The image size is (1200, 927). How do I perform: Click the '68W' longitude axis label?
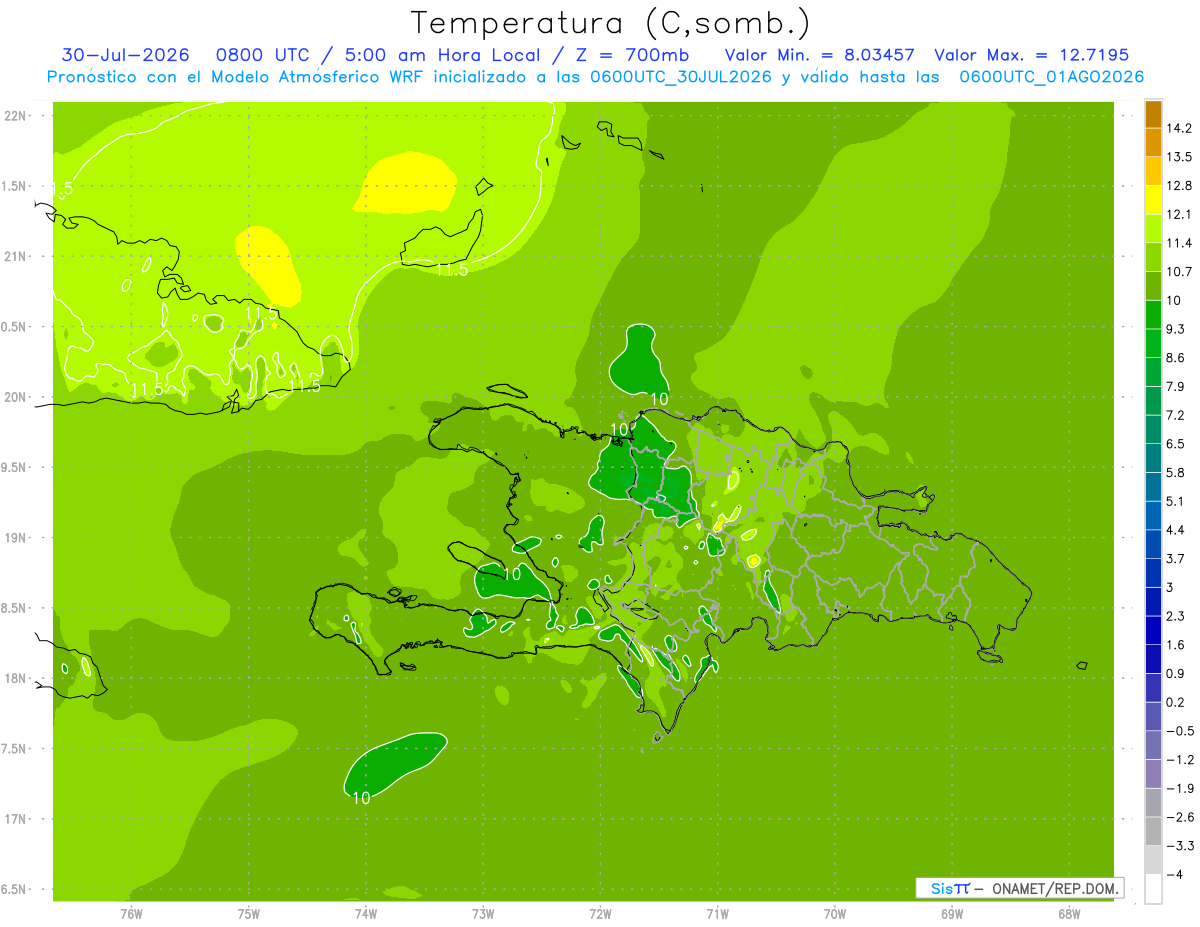[x=1069, y=914]
